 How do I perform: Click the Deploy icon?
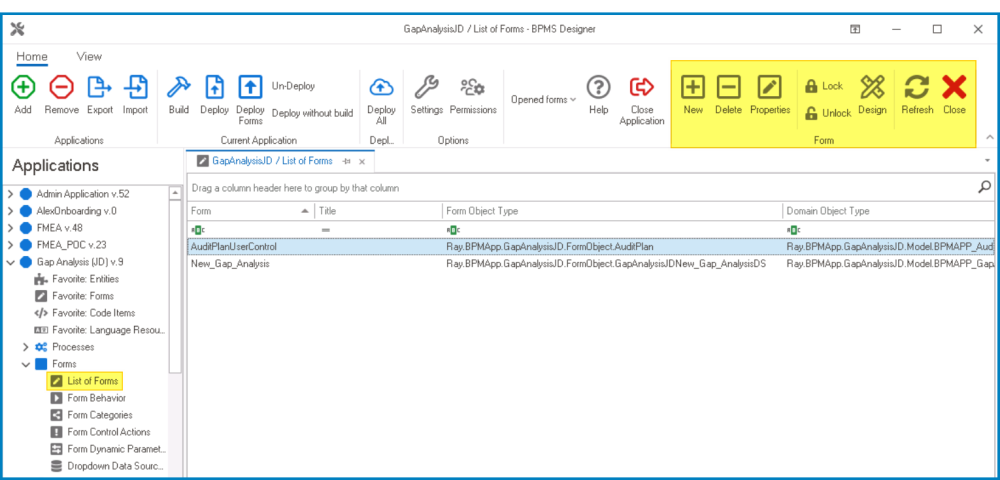click(x=214, y=86)
